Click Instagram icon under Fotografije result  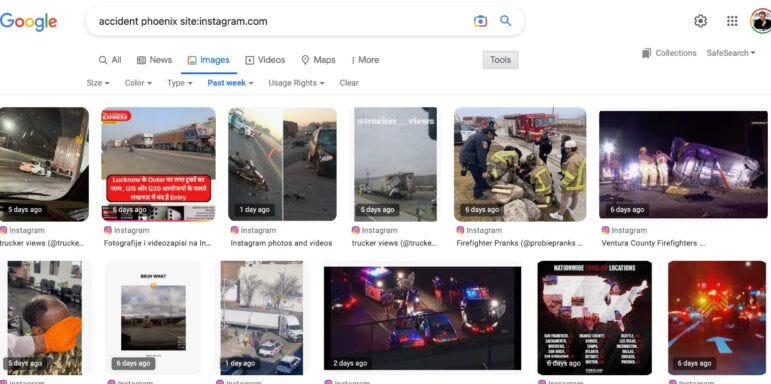point(108,230)
